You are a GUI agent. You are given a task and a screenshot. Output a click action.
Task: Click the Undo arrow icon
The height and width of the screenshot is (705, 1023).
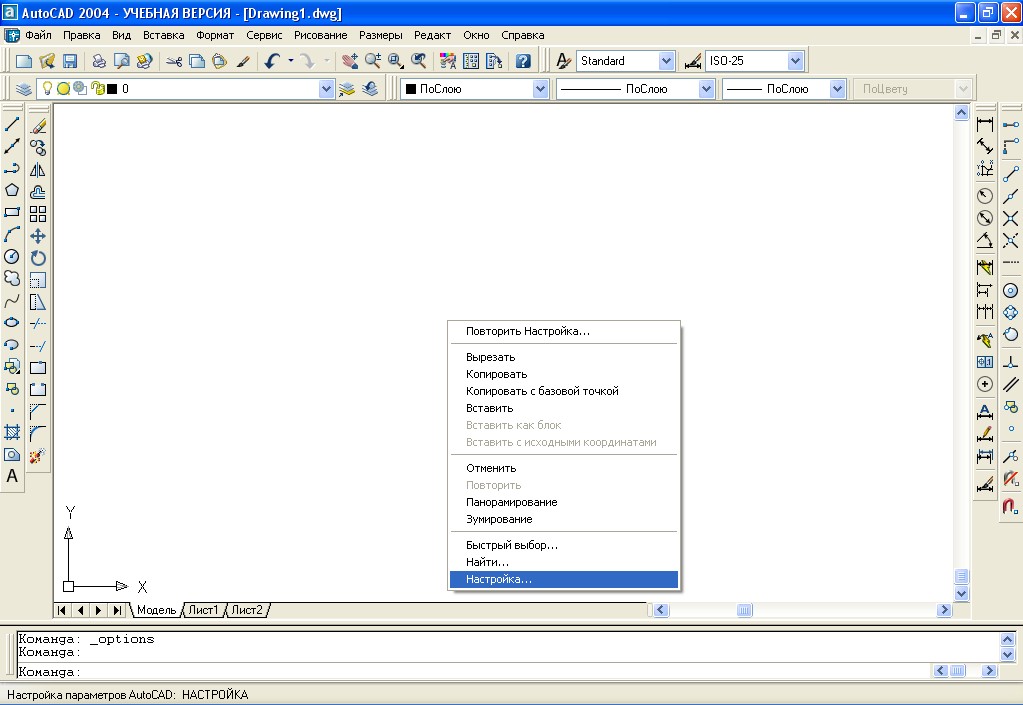pyautogui.click(x=272, y=61)
